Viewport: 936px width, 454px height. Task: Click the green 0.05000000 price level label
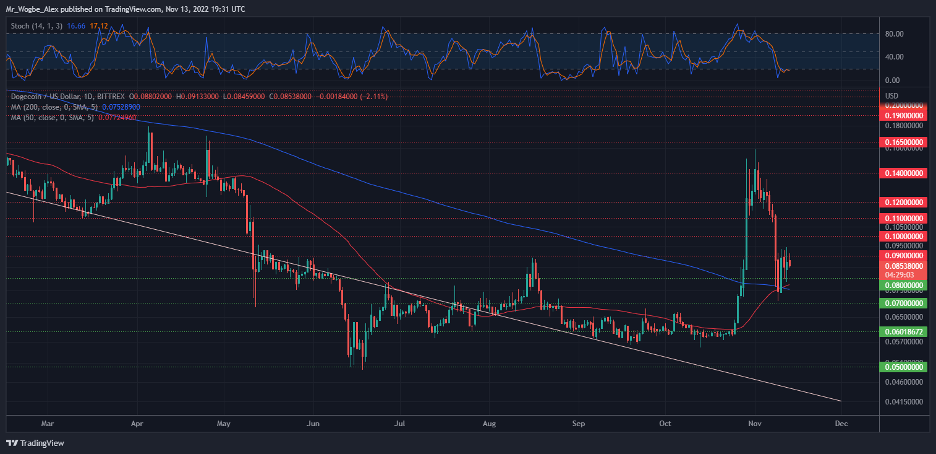pyautogui.click(x=904, y=367)
